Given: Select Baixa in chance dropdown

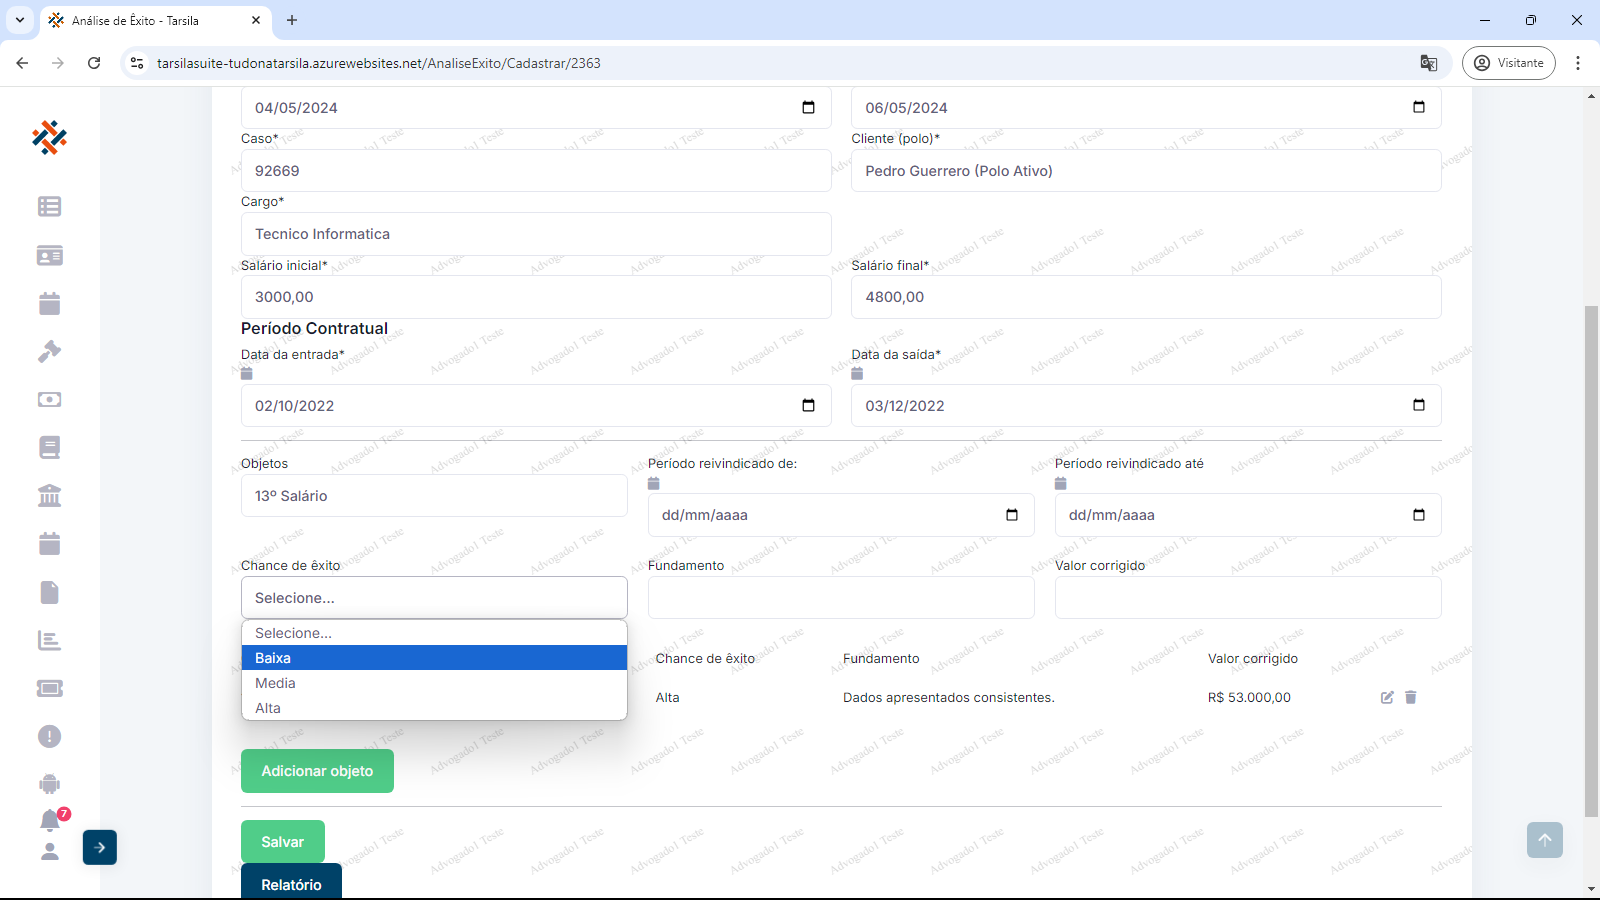Looking at the screenshot, I should (434, 658).
